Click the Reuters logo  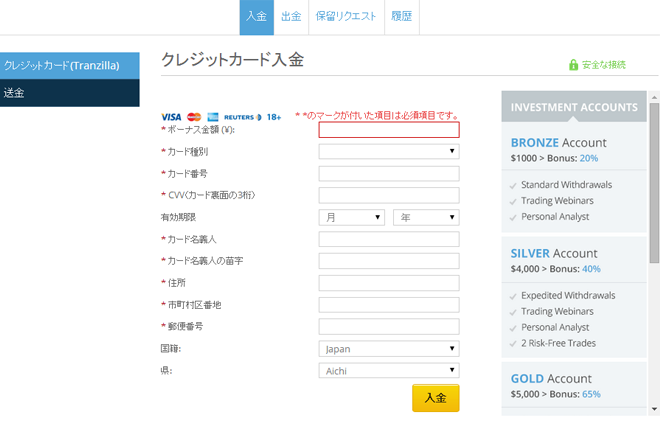(x=241, y=117)
